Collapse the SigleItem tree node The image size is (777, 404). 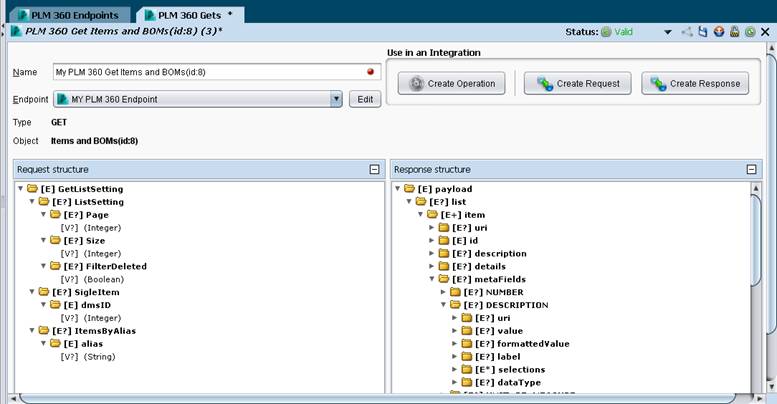click(32, 291)
